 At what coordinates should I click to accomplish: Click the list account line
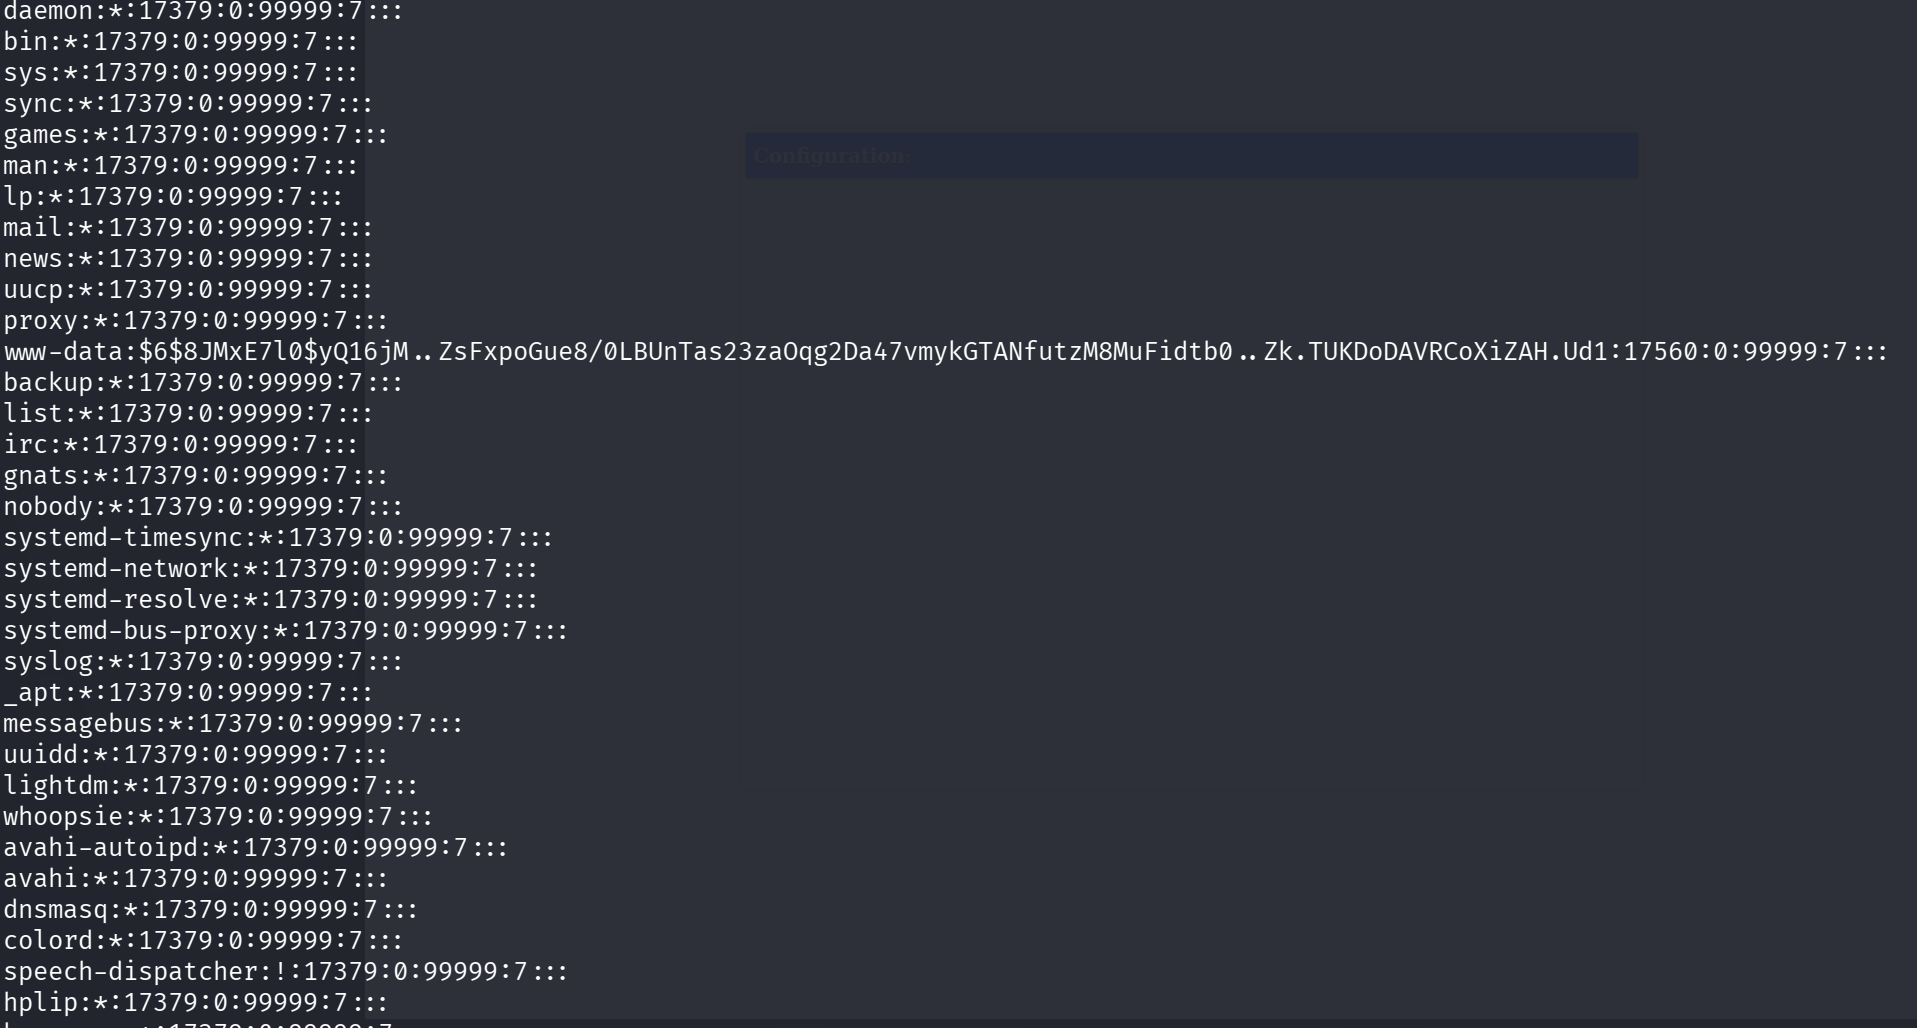[188, 414]
